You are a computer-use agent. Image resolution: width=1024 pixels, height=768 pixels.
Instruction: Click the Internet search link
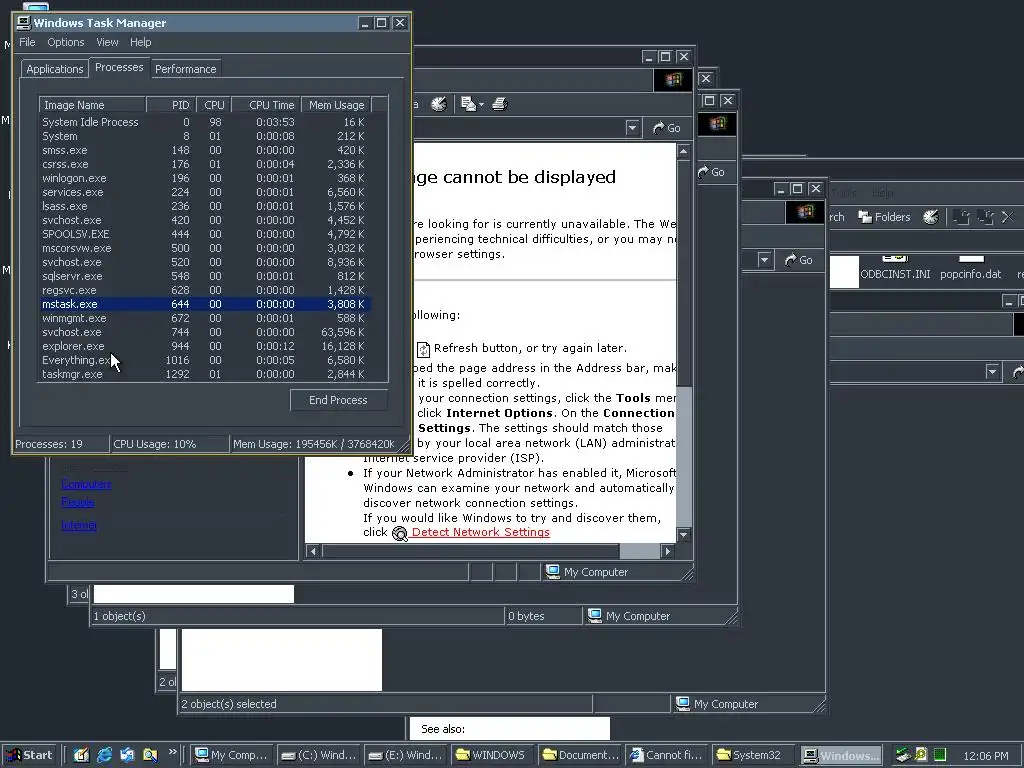pyautogui.click(x=79, y=525)
